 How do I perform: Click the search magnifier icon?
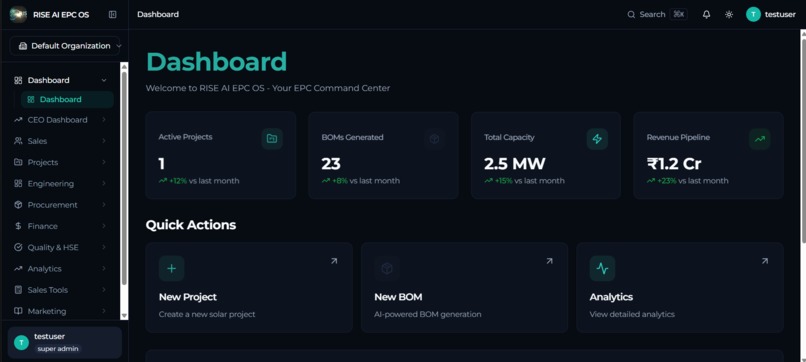coord(631,14)
